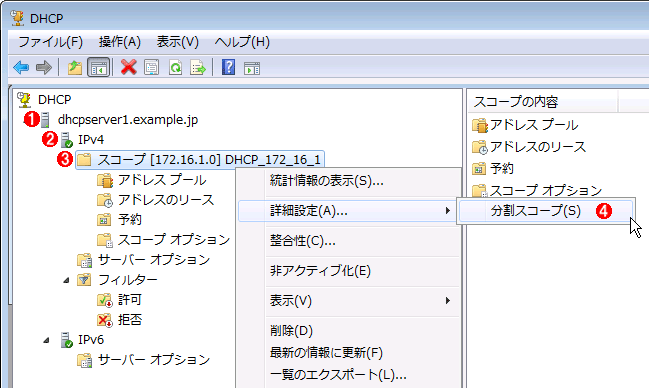
Task: Click the スコープ オプション icon in the tree
Action: click(x=105, y=240)
